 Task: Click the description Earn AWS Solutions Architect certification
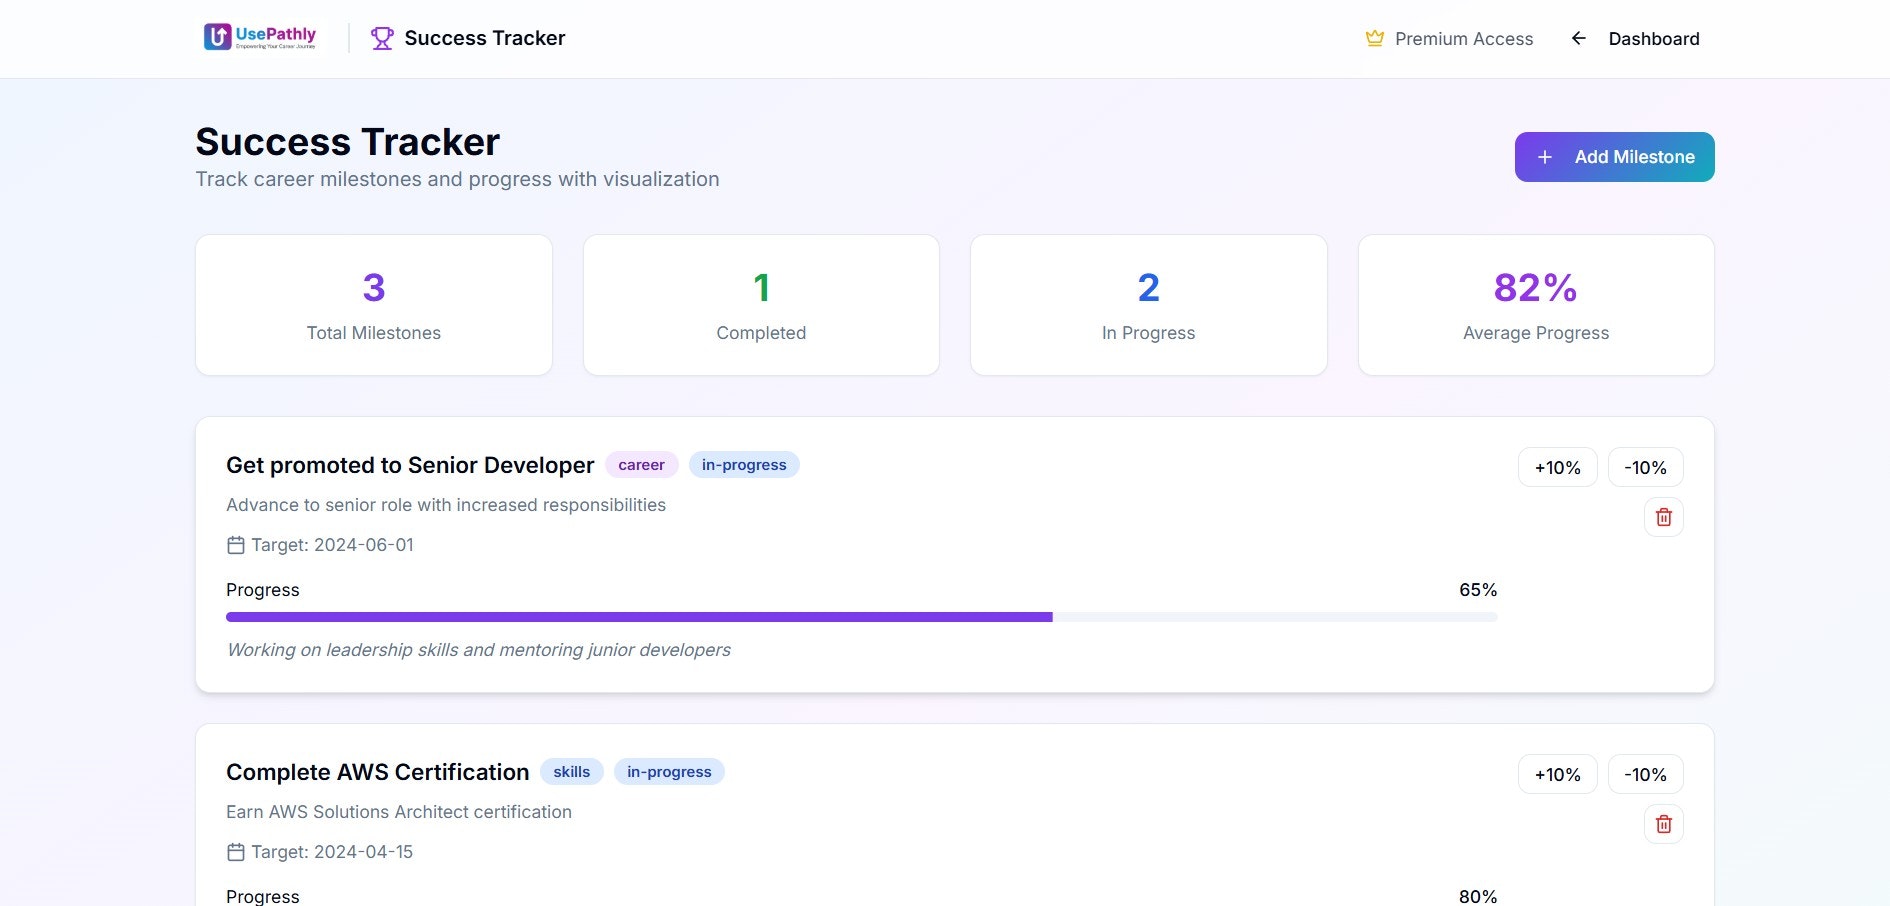tap(399, 812)
